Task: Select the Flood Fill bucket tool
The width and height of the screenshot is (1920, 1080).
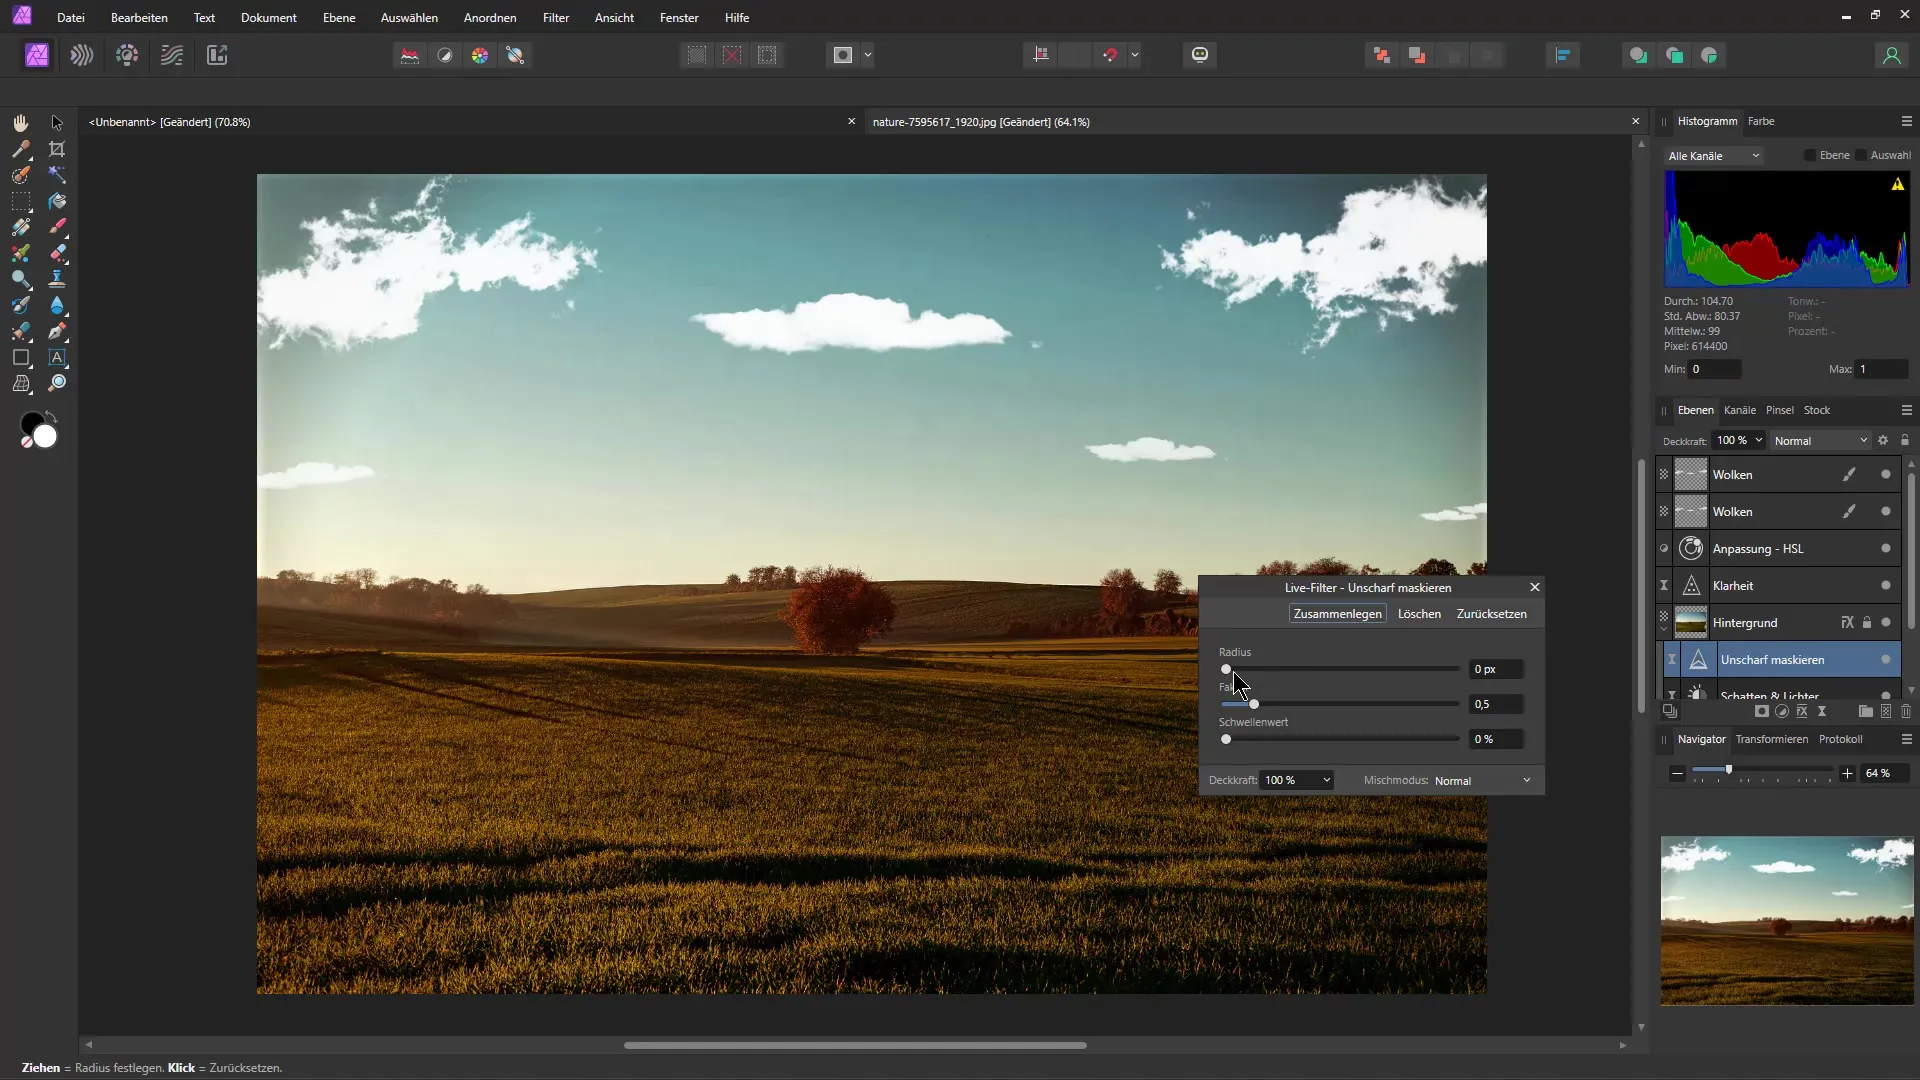Action: click(57, 201)
